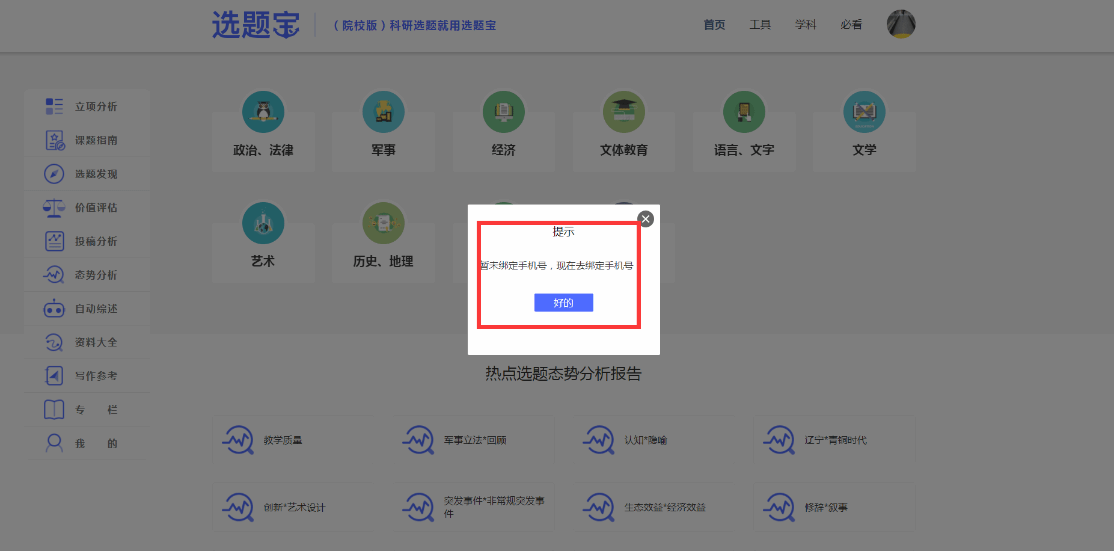Close the 提示 popup with the X icon
This screenshot has width=1114, height=551.
pyautogui.click(x=645, y=219)
